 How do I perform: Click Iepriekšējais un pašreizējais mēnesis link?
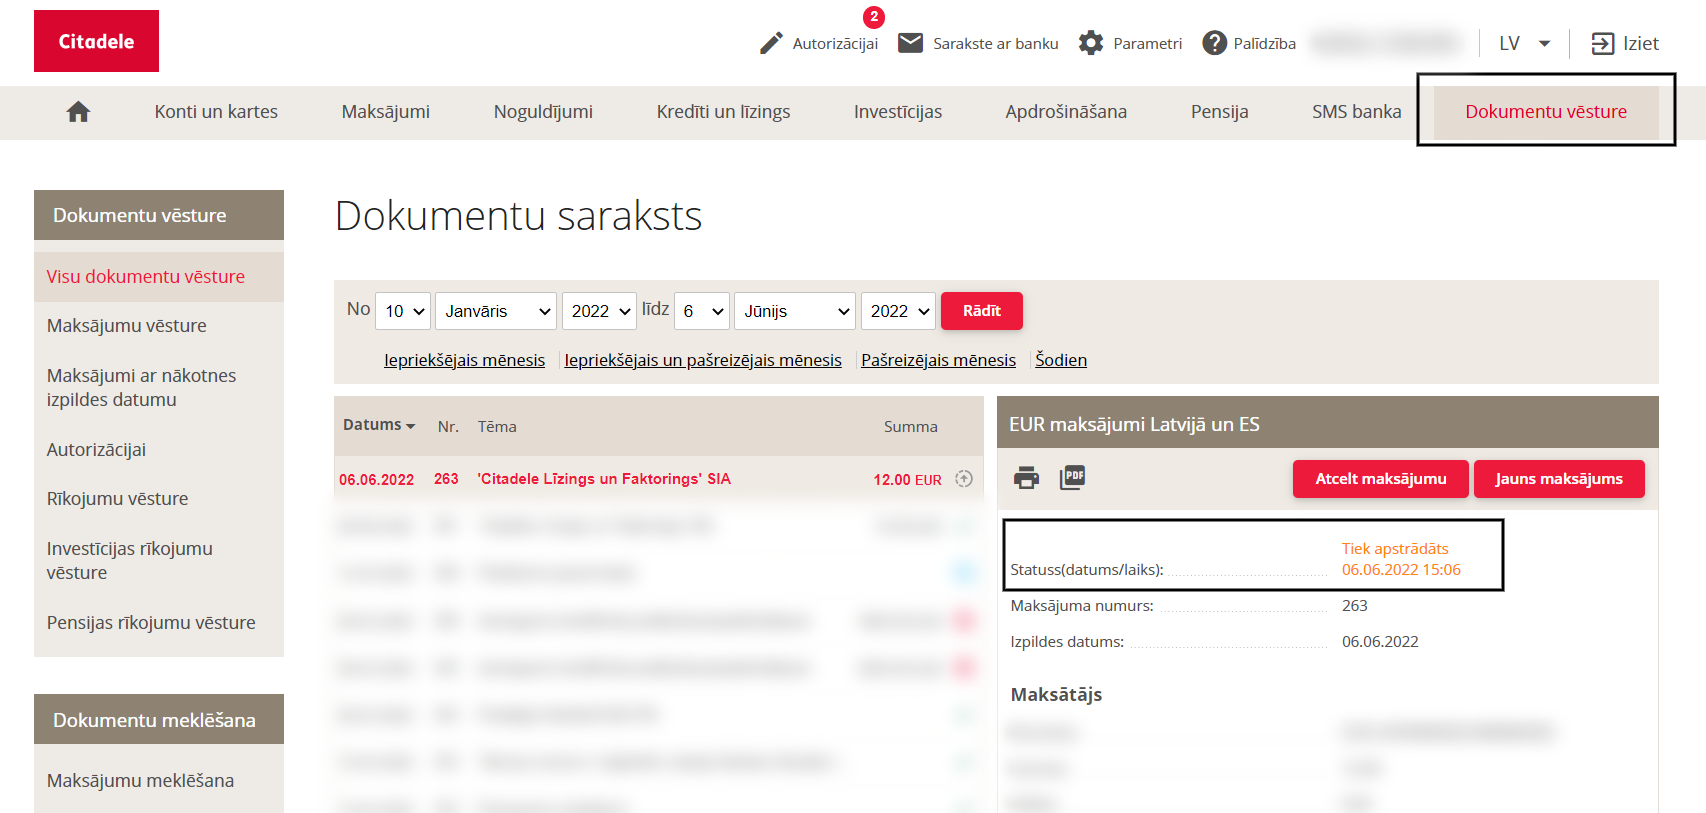coord(703,360)
